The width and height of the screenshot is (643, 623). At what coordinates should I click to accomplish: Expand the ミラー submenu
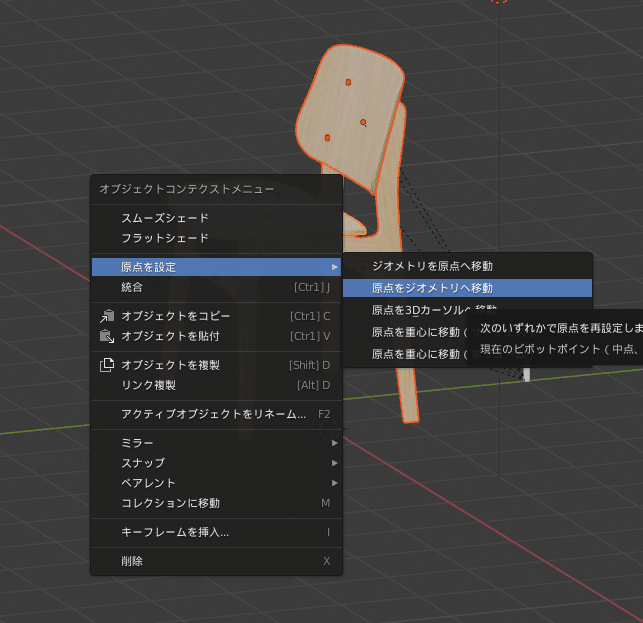pyautogui.click(x=216, y=443)
